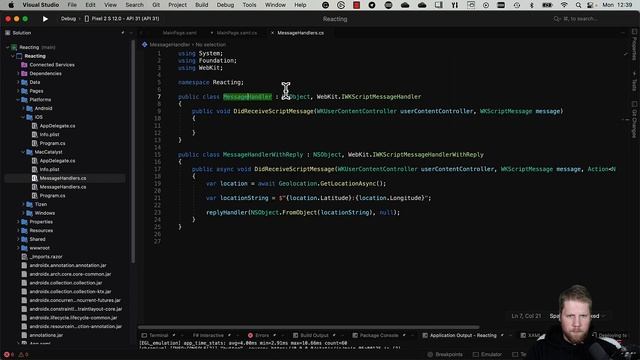Click the pin icon in Solution pad header
This screenshot has width=640, height=360.
tap(122, 33)
